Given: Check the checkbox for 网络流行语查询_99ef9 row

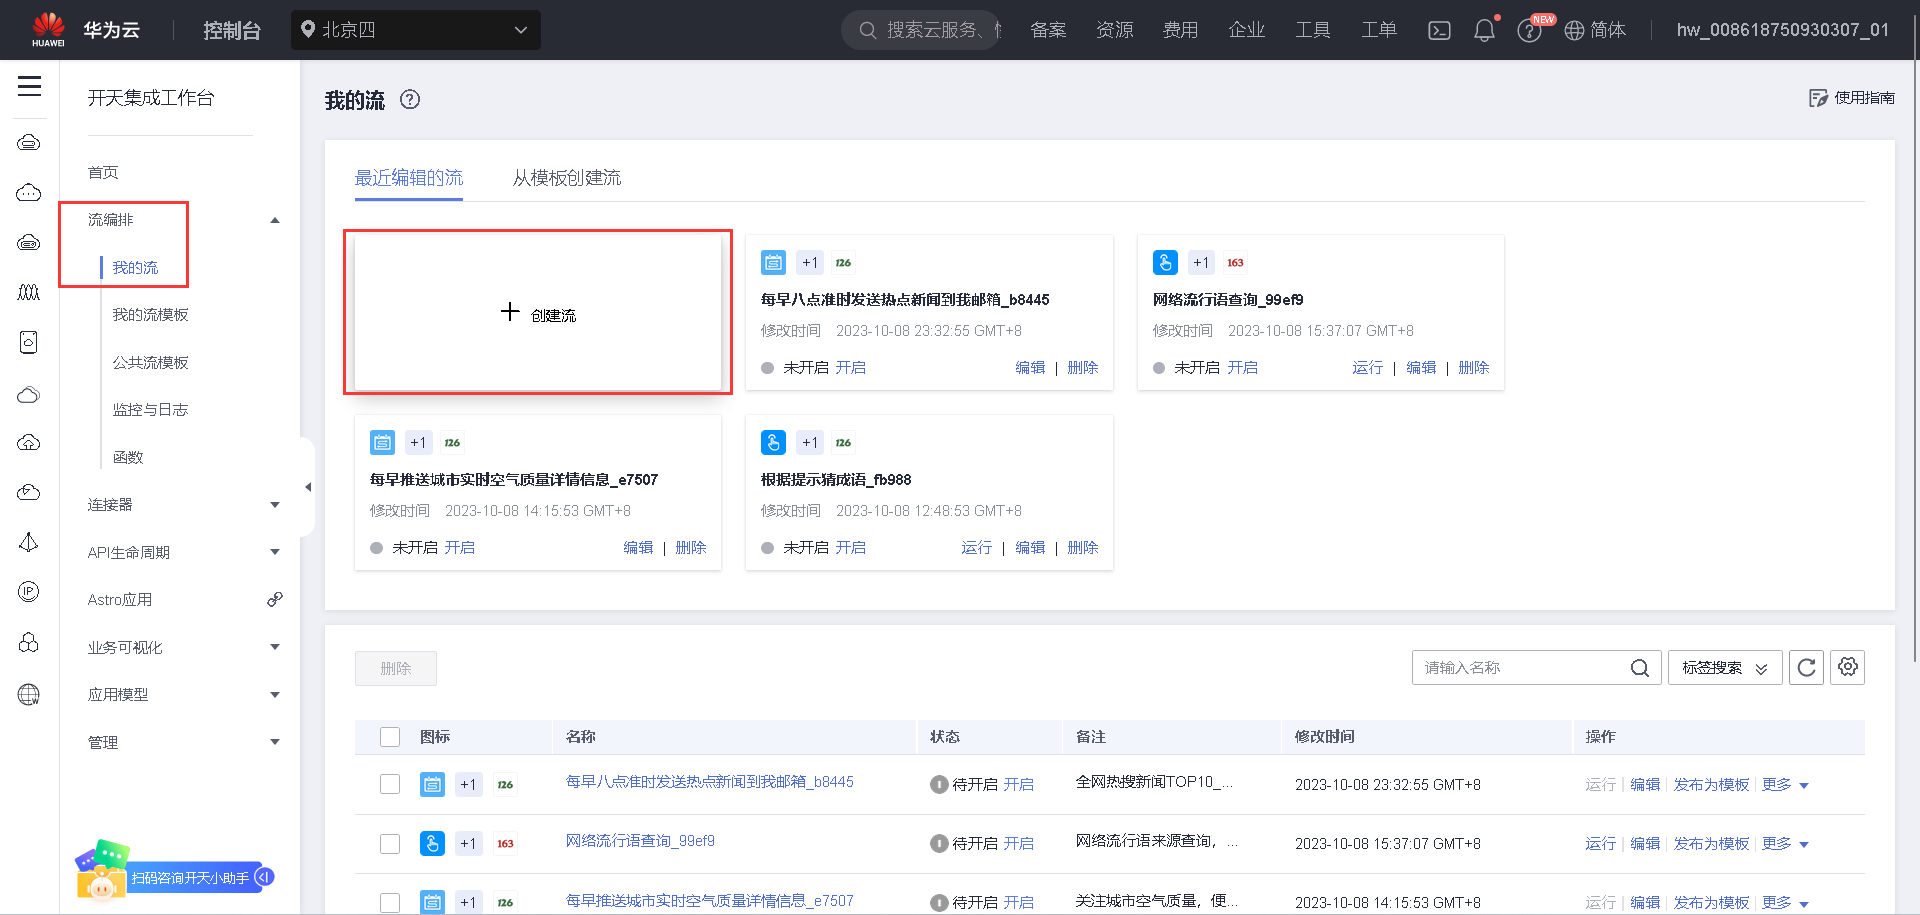Looking at the screenshot, I should point(390,843).
